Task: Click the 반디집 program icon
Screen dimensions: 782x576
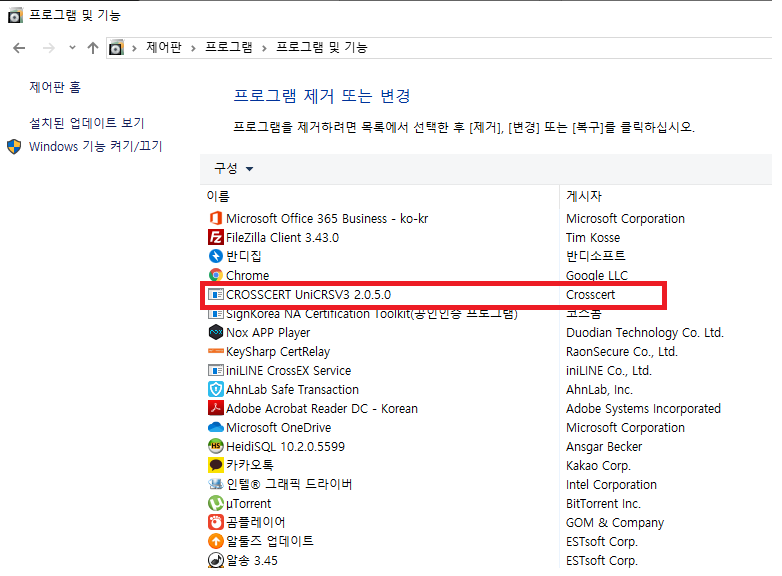Action: (x=215, y=256)
